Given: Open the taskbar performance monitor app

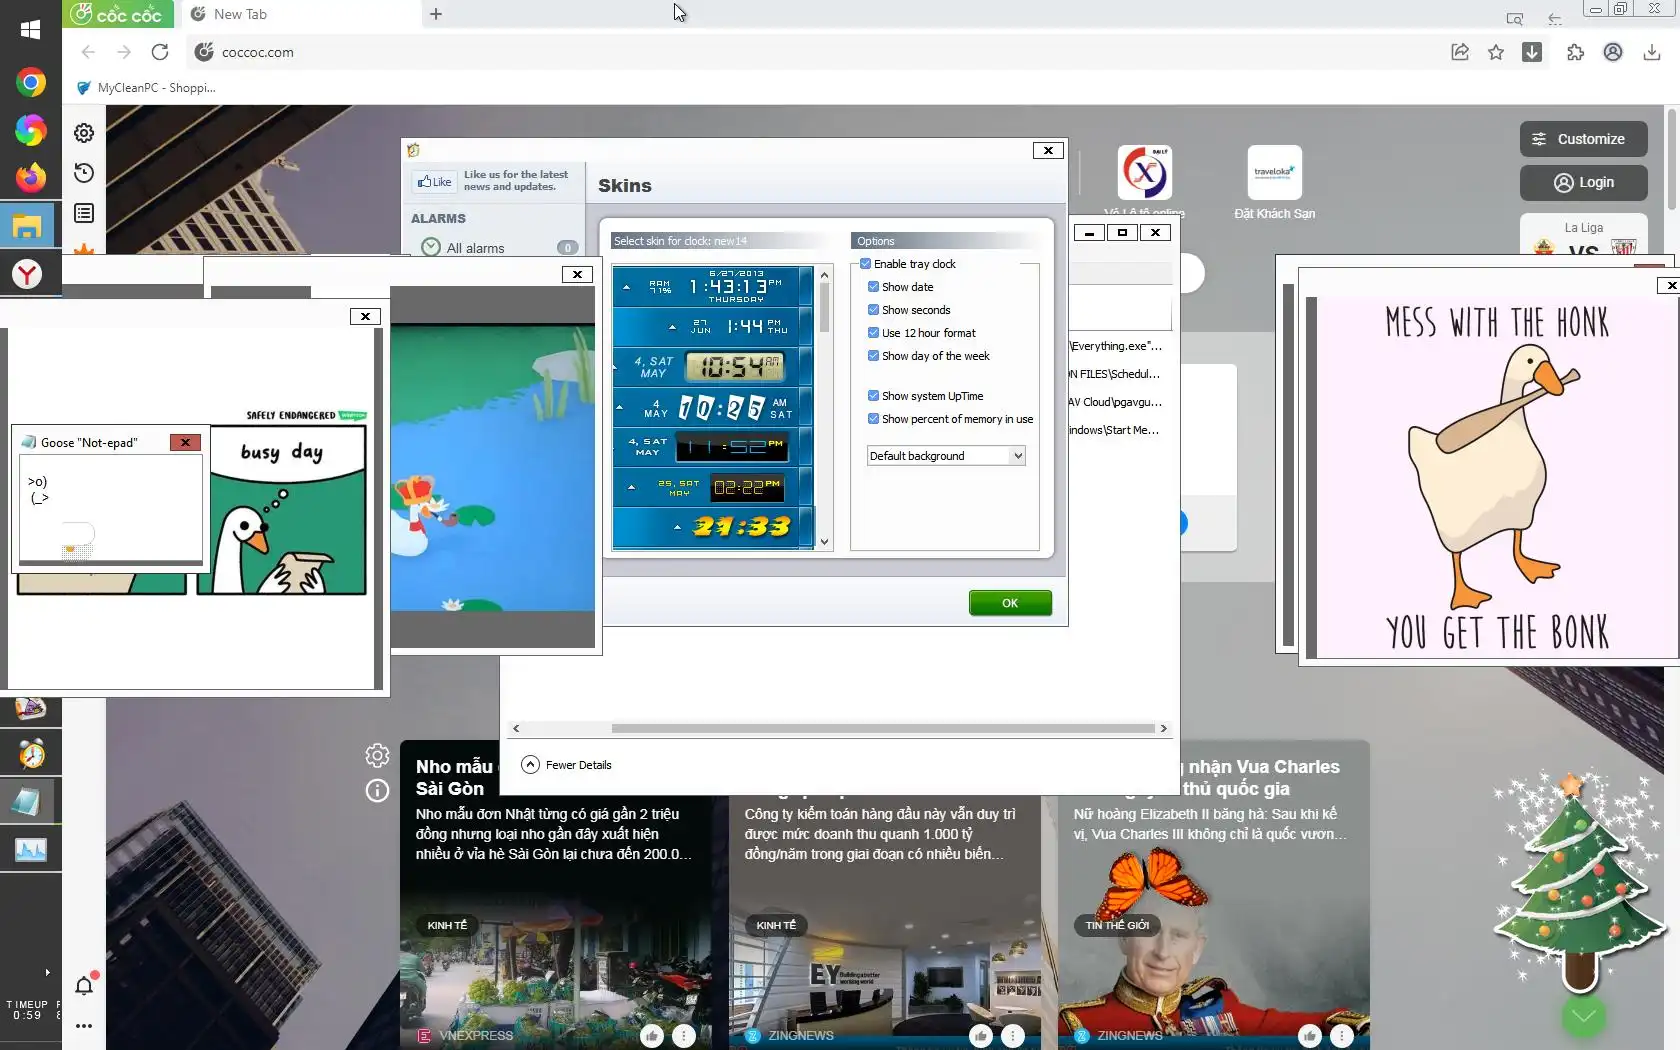Looking at the screenshot, I should (31, 850).
